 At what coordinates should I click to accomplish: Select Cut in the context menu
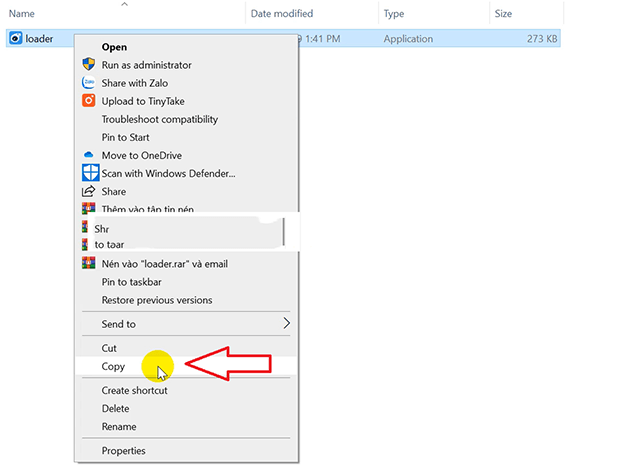(109, 348)
